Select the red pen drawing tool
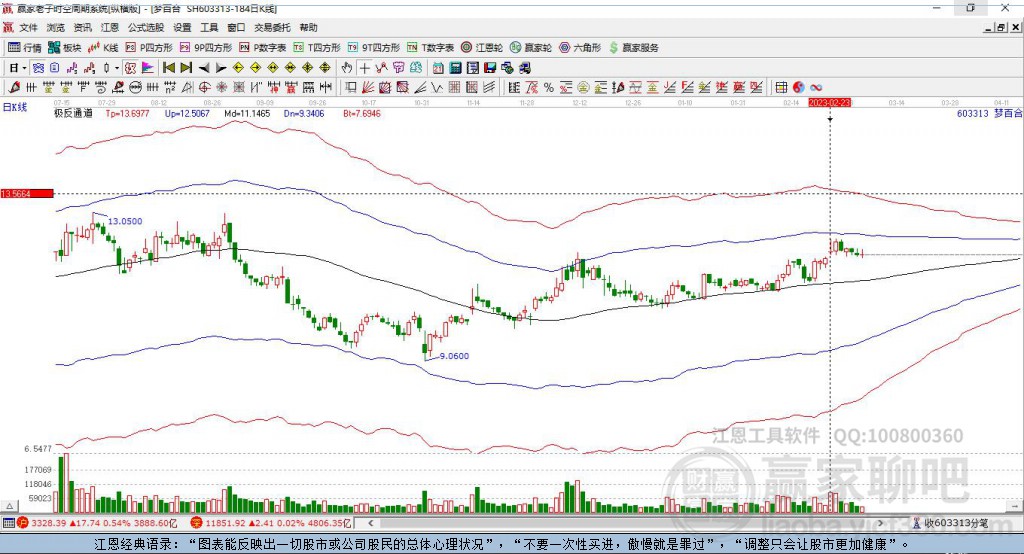This screenshot has width=1024, height=554. pyautogui.click(x=14, y=87)
